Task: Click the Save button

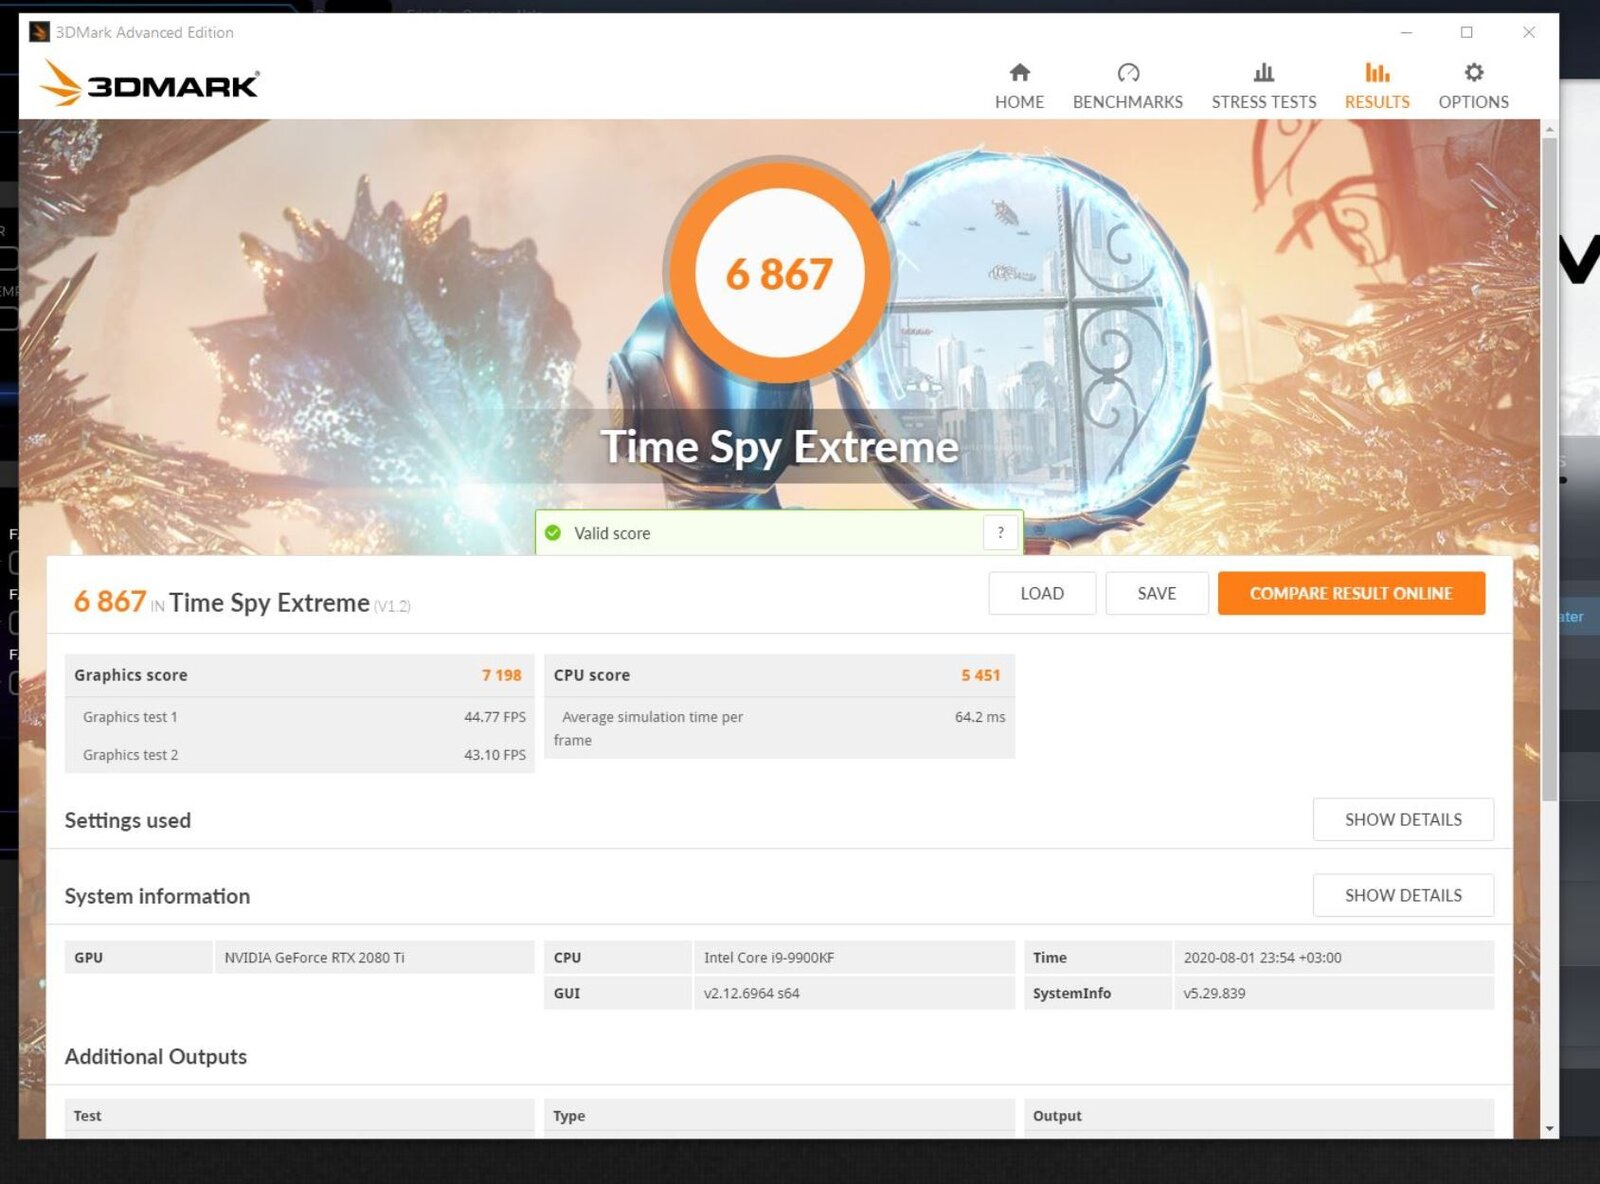Action: click(1157, 593)
